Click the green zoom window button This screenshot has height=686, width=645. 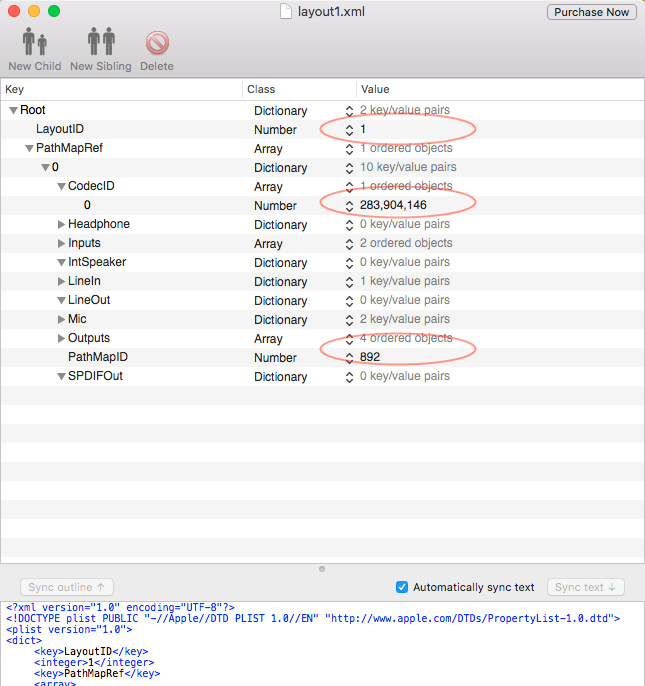(x=54, y=11)
